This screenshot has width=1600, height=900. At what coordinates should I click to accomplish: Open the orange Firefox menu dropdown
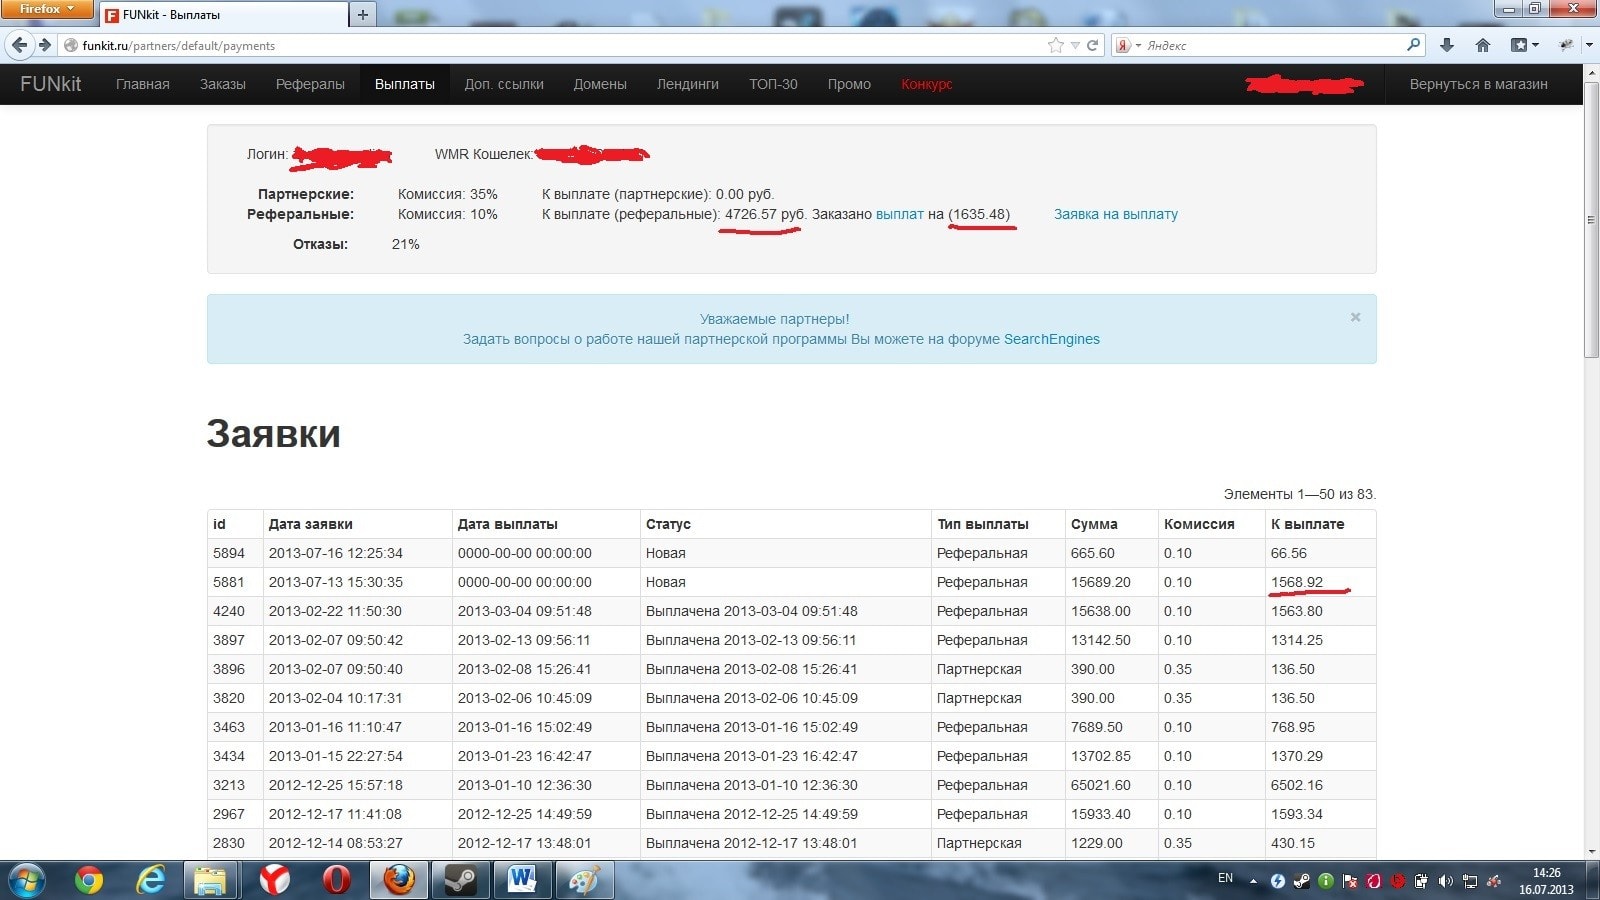click(46, 9)
